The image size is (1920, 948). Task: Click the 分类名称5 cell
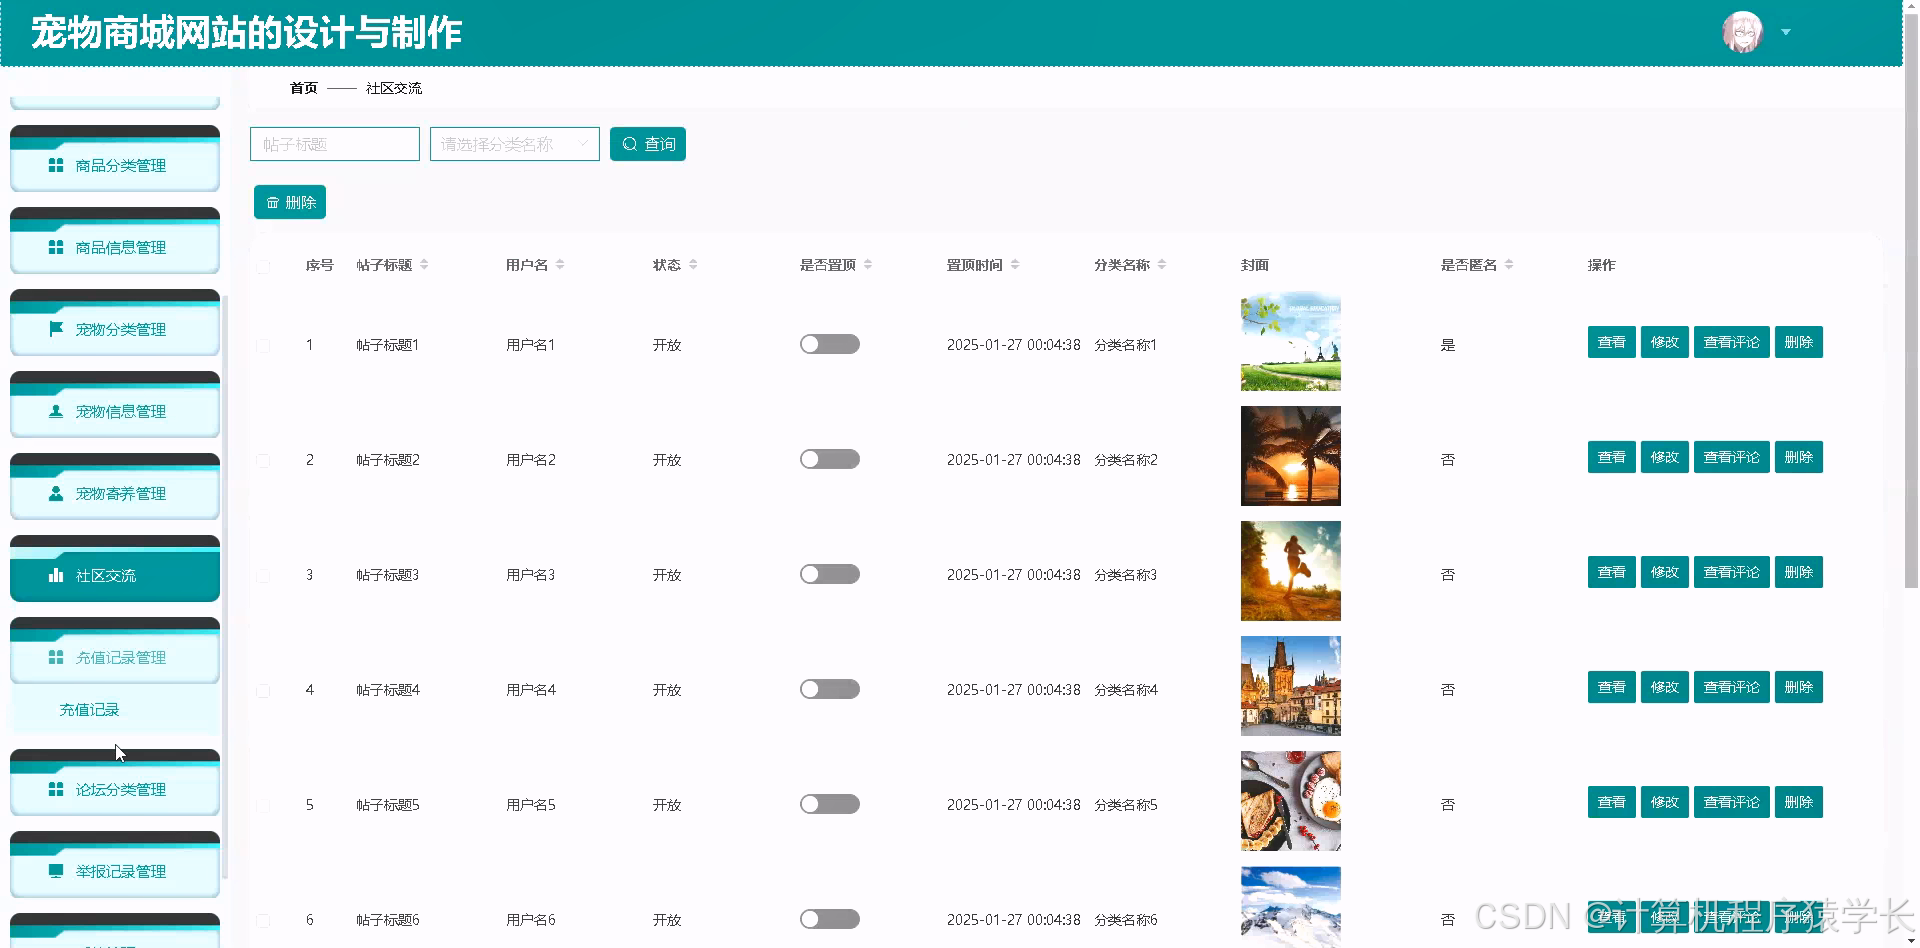1126,805
